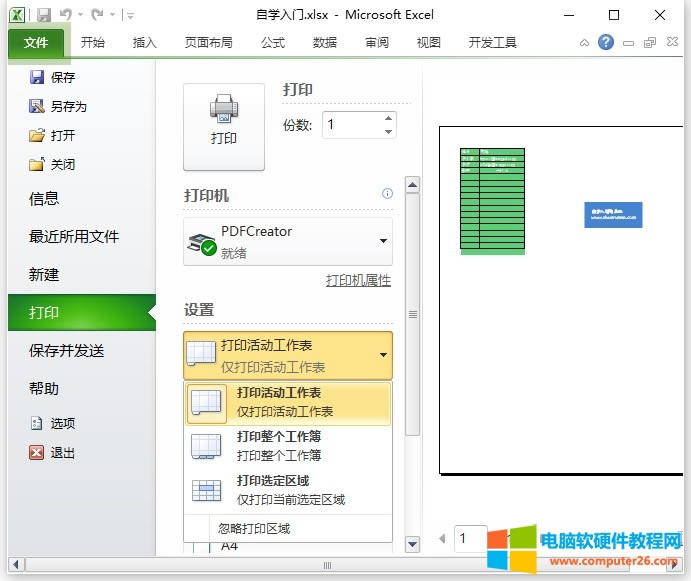Open the Undo history dropdown arrow
This screenshot has height=581, width=691.
coord(80,15)
